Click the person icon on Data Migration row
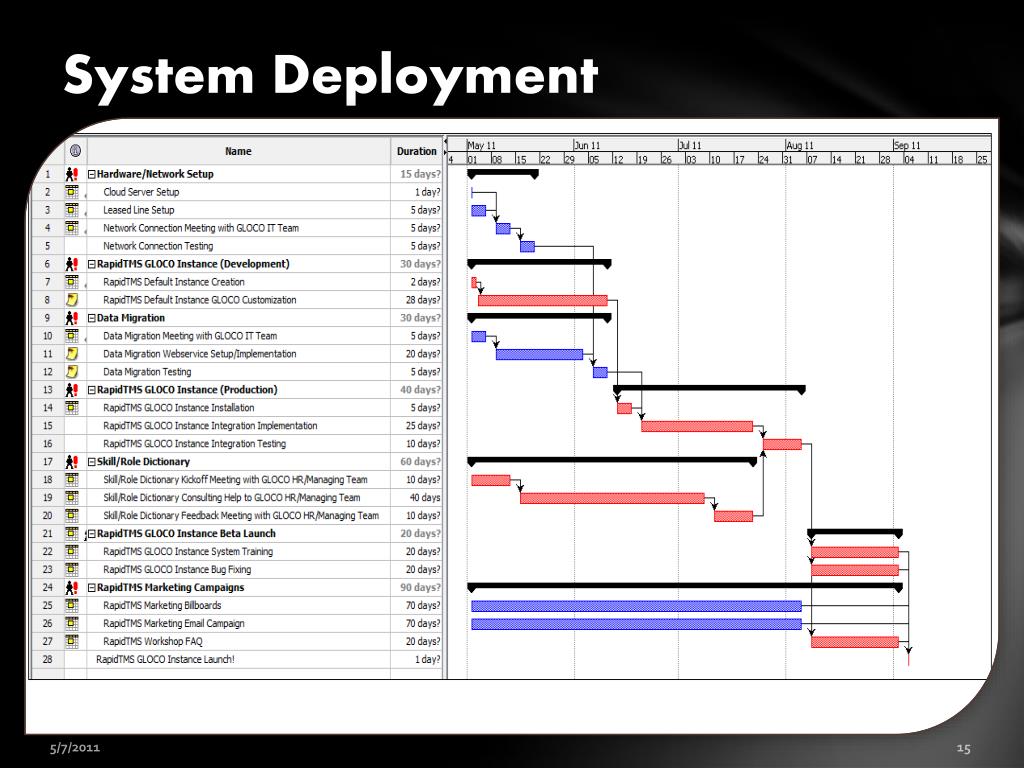The image size is (1024, 768). pyautogui.click(x=72, y=318)
